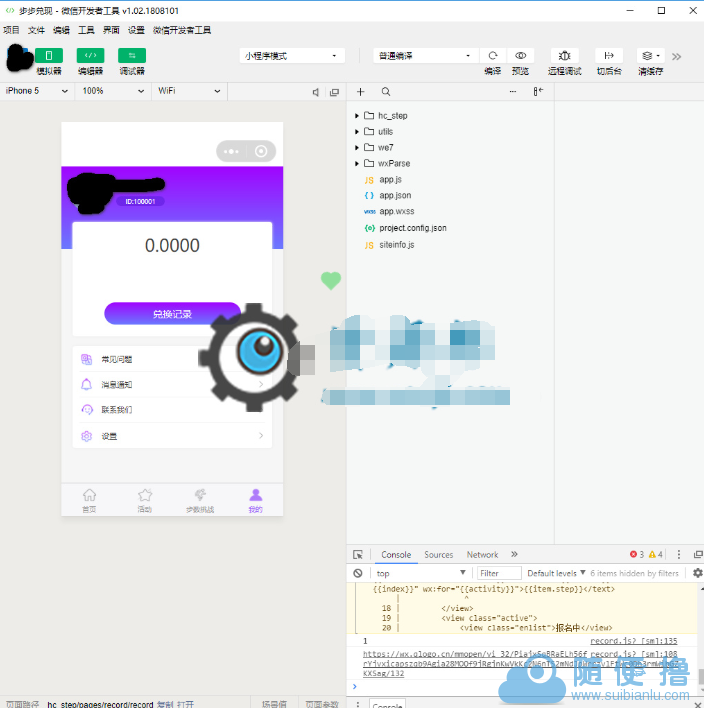Open the 100% zoom dropdown
The image size is (704, 708).
click(113, 91)
